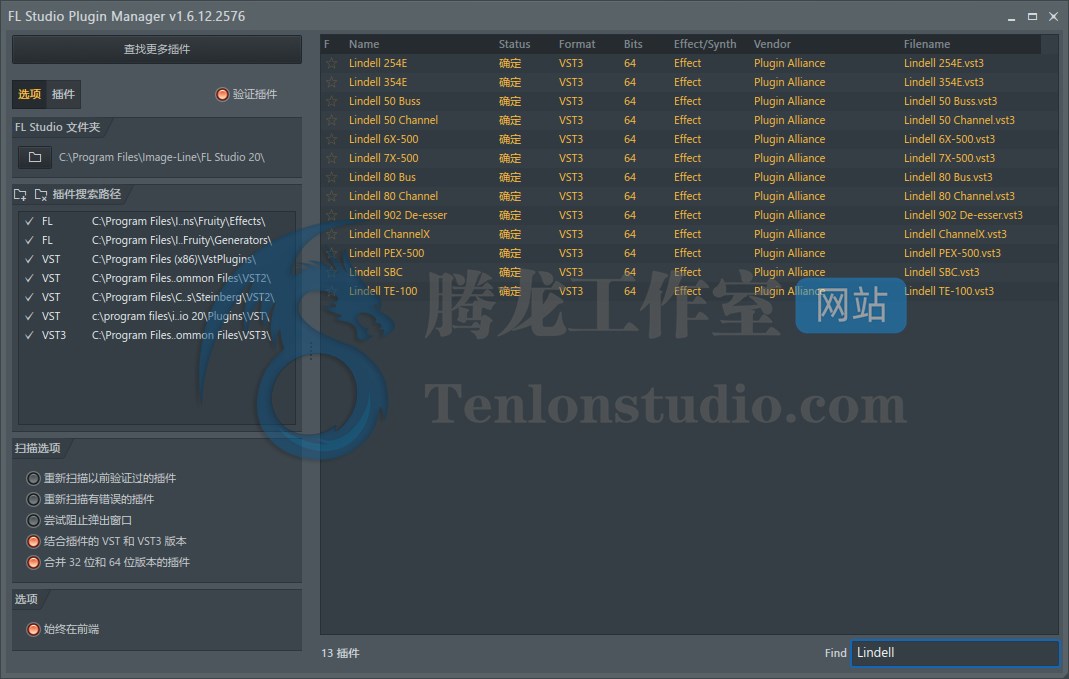The image size is (1069, 679).
Task: Disable 合并 32 位和 64 位版本的插件
Action: point(33,562)
